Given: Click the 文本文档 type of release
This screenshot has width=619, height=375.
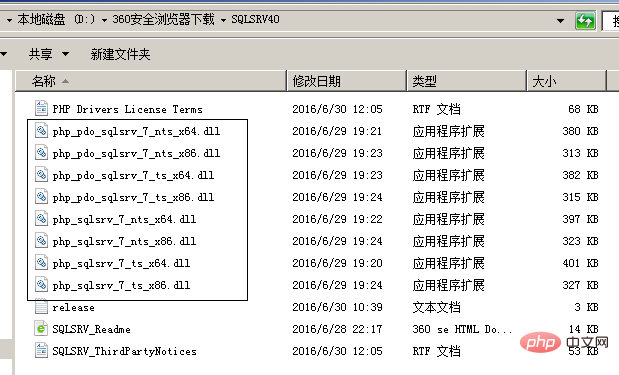Looking at the screenshot, I should pyautogui.click(x=437, y=307).
